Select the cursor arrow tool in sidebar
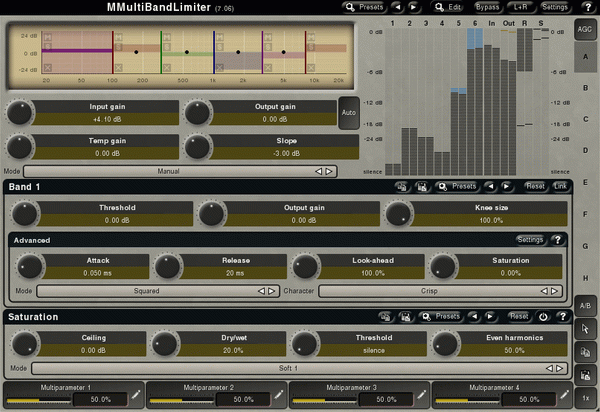The image size is (600, 412). pyautogui.click(x=585, y=329)
